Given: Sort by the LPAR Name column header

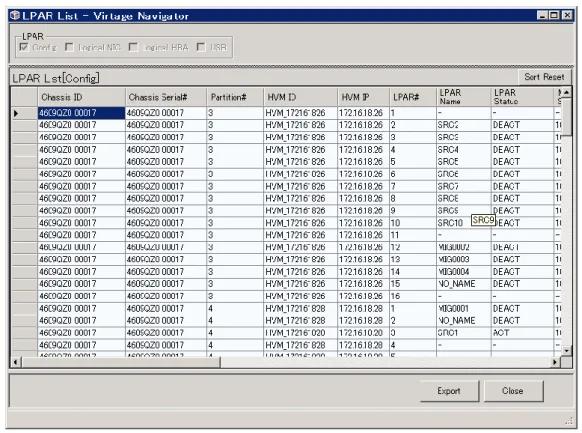Looking at the screenshot, I should pos(463,97).
